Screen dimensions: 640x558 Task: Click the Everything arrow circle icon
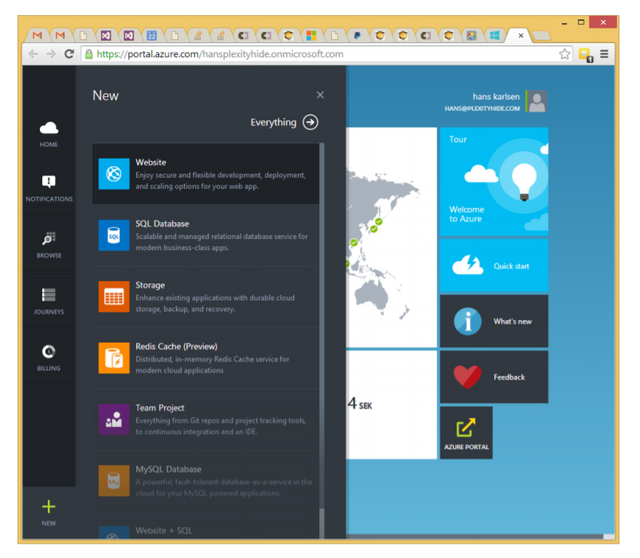pos(310,122)
